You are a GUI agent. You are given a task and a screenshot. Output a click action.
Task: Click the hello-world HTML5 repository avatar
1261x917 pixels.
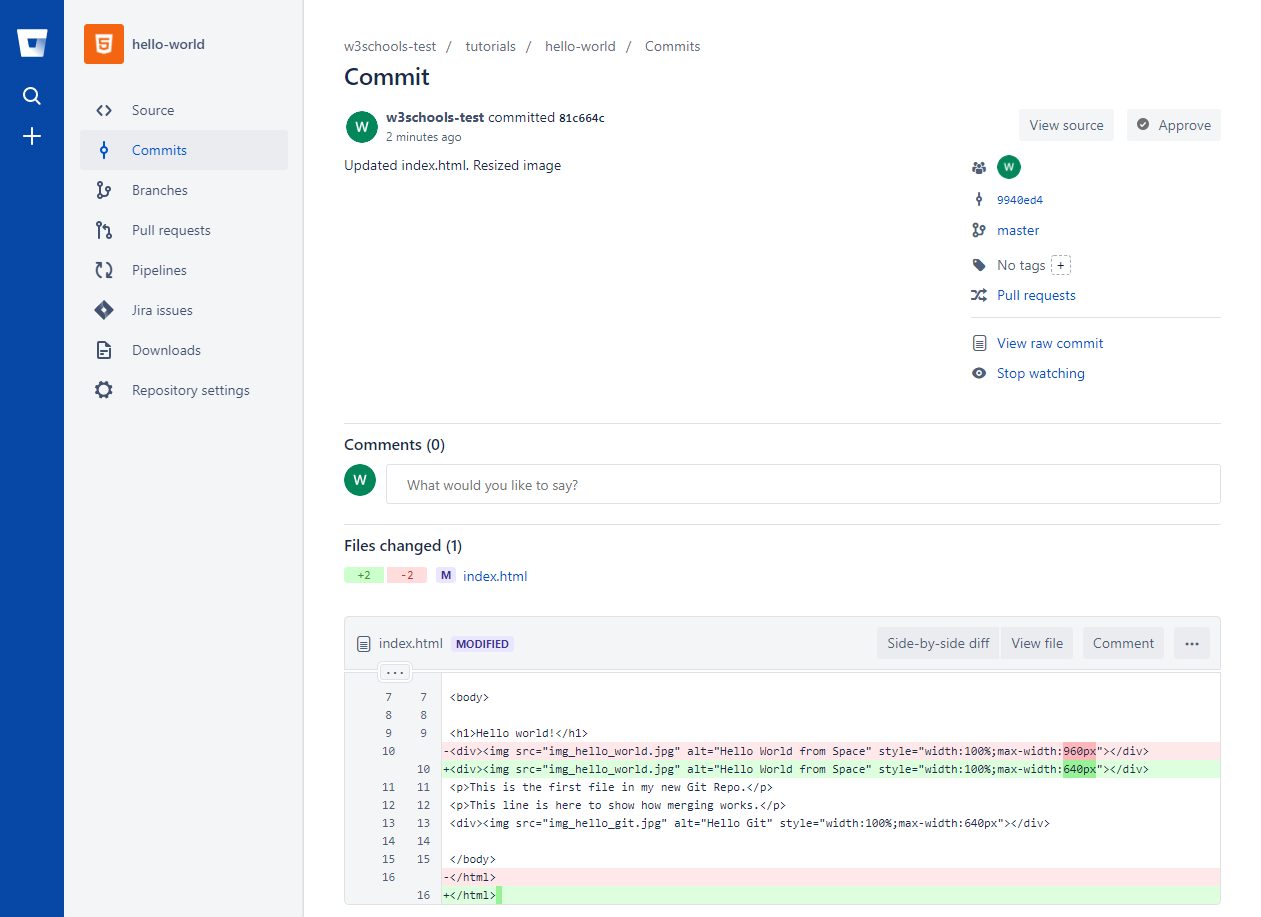click(x=104, y=44)
